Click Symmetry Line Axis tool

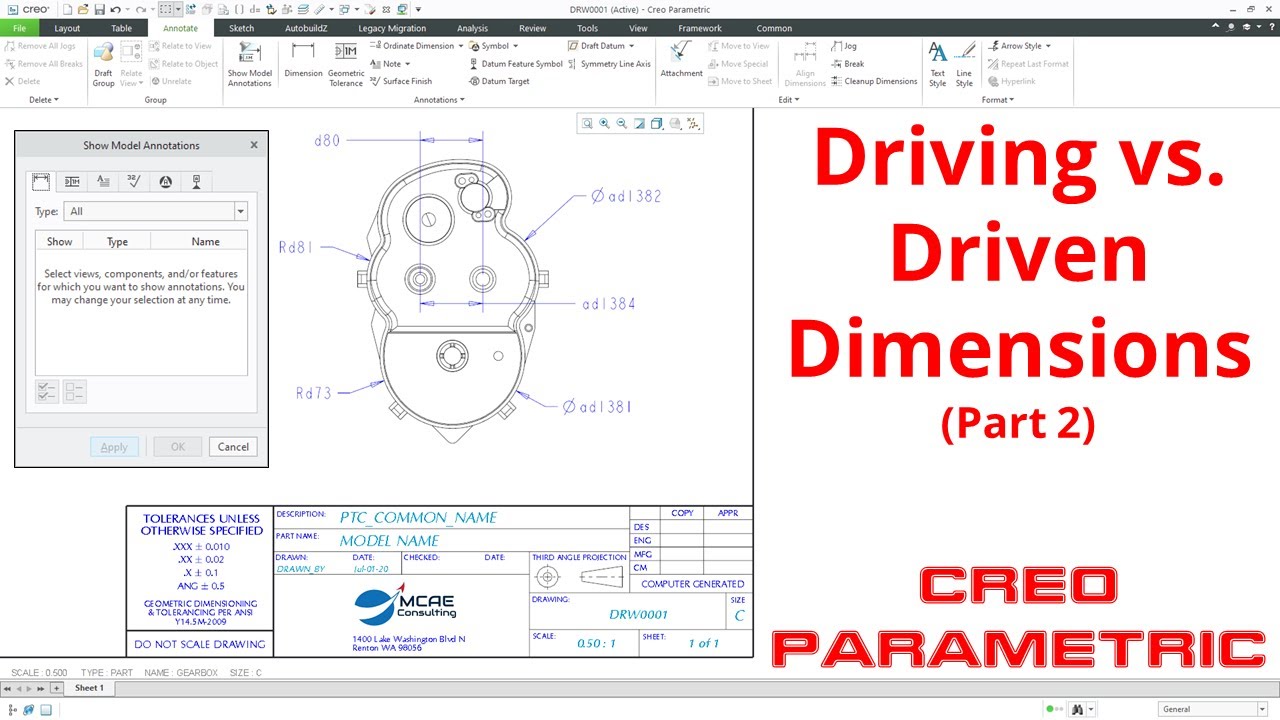(x=609, y=63)
